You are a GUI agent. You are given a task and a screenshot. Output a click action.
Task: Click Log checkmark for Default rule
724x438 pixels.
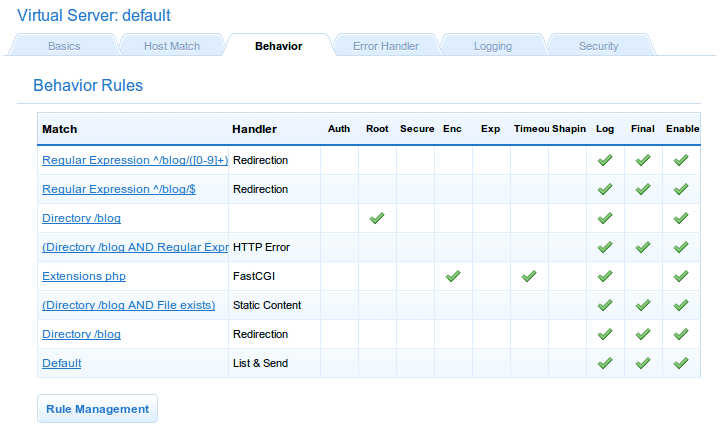tap(604, 363)
